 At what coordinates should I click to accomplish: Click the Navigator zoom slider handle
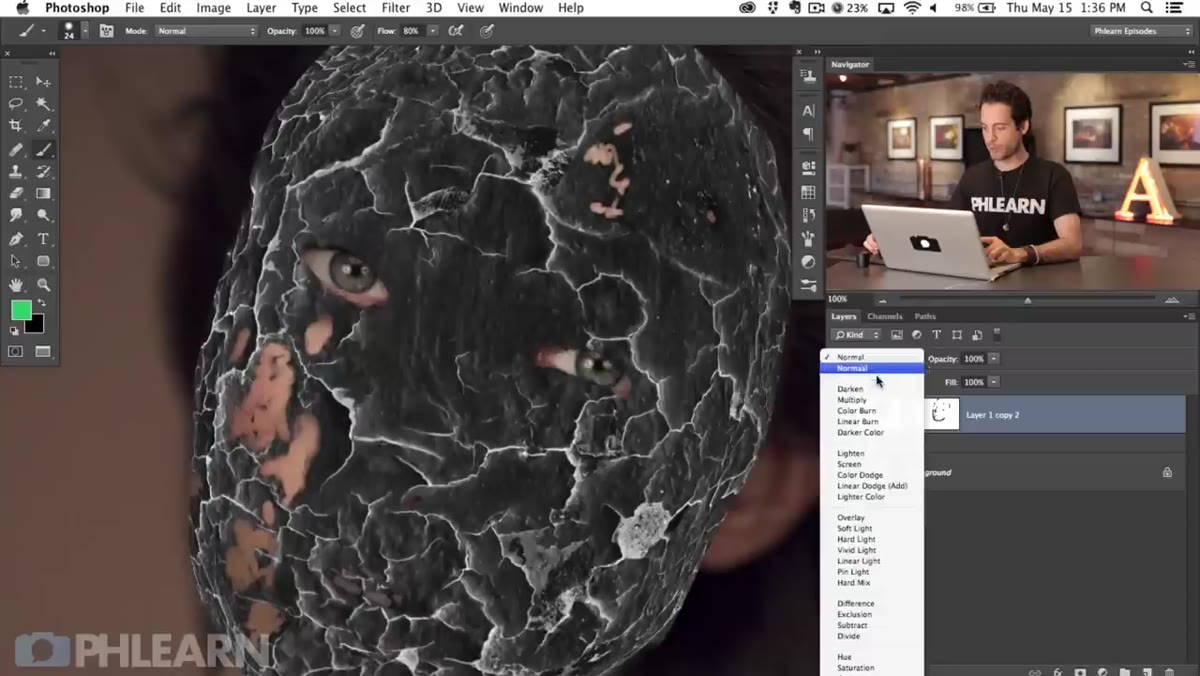[x=1027, y=300]
